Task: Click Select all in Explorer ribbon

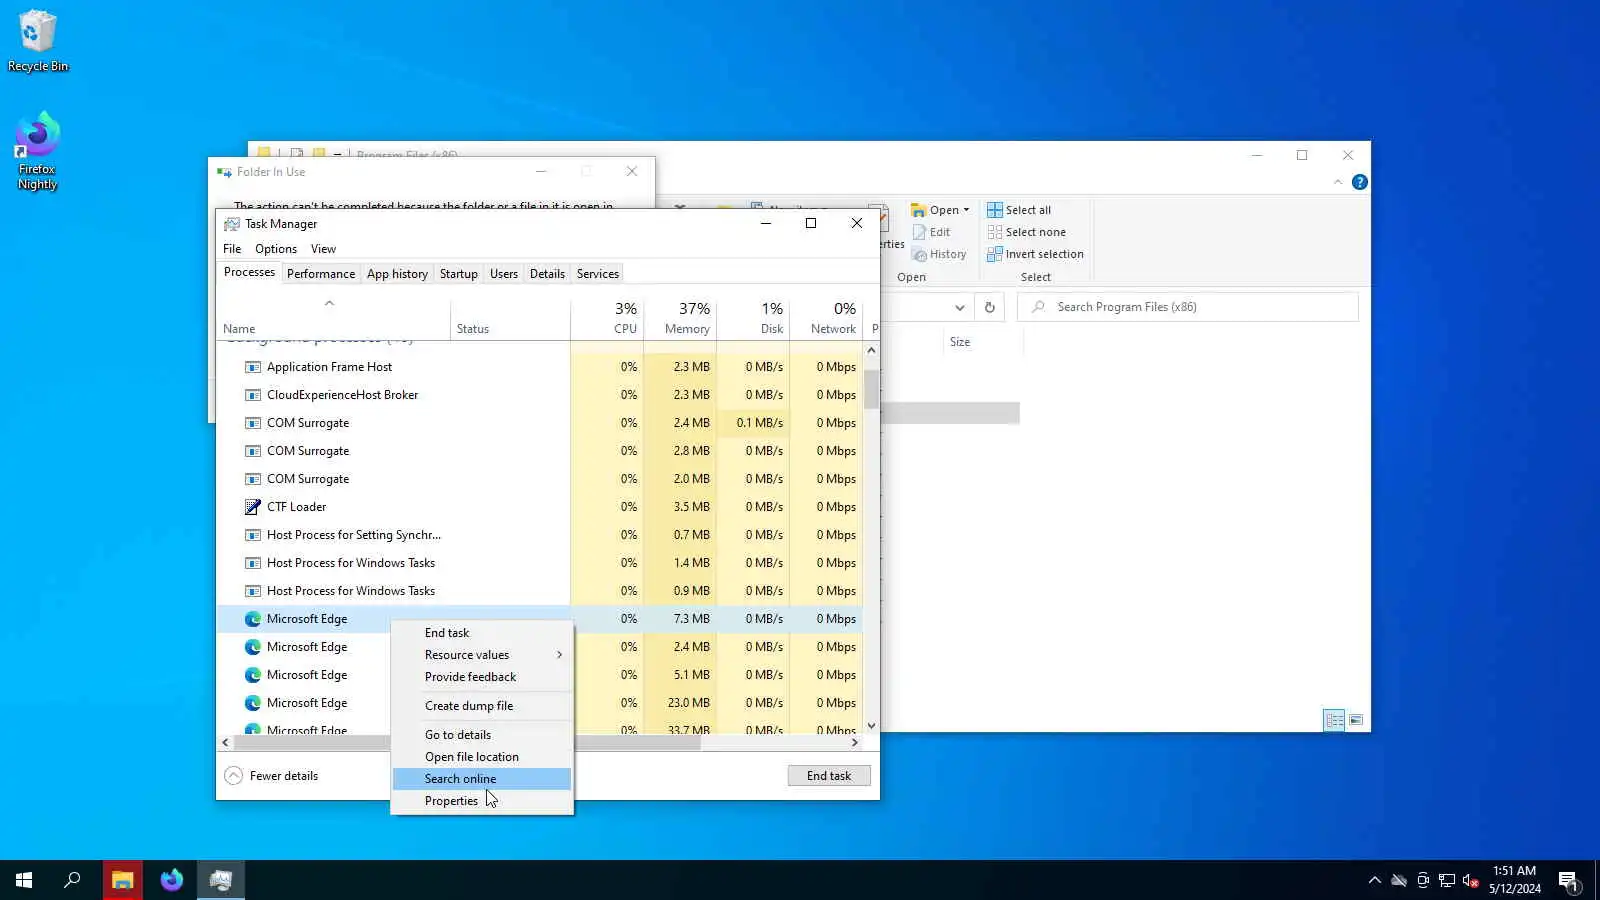Action: pyautogui.click(x=1019, y=210)
